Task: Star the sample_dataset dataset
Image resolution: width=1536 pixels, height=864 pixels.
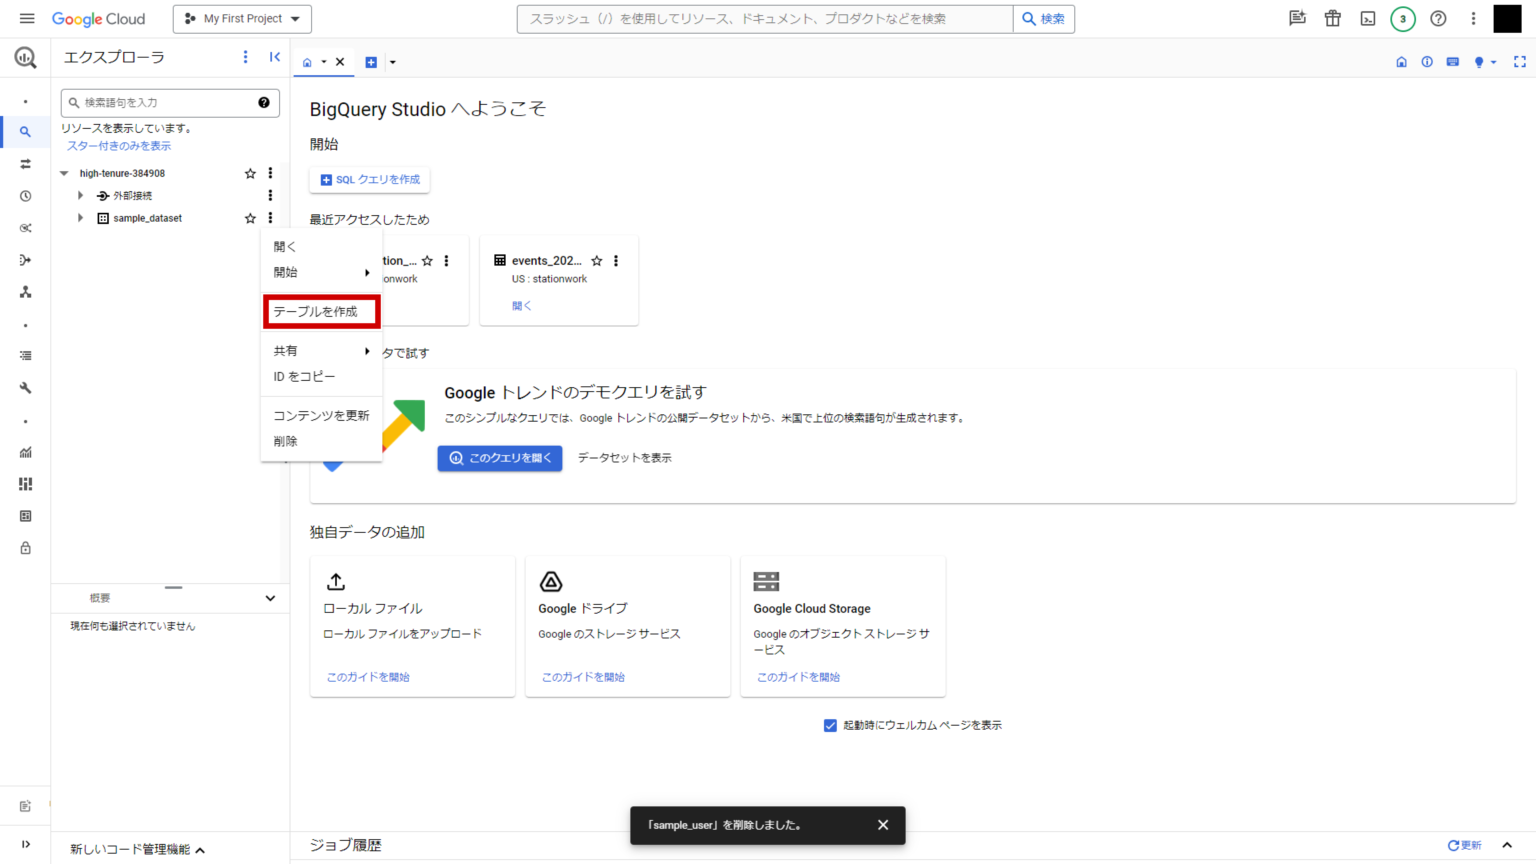Action: coord(250,217)
